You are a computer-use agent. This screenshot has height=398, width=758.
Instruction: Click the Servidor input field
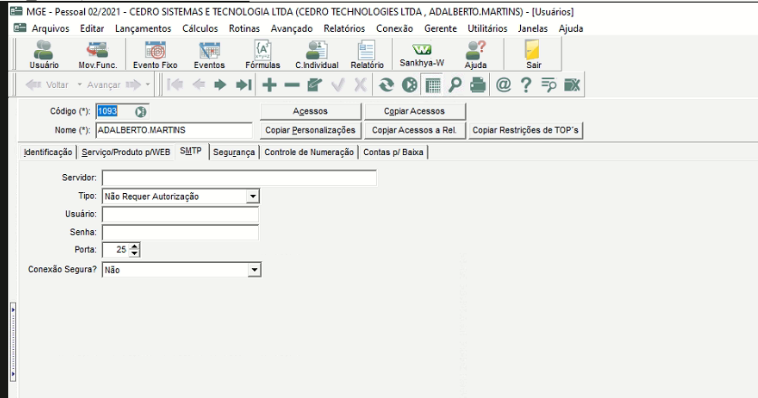coord(239,178)
